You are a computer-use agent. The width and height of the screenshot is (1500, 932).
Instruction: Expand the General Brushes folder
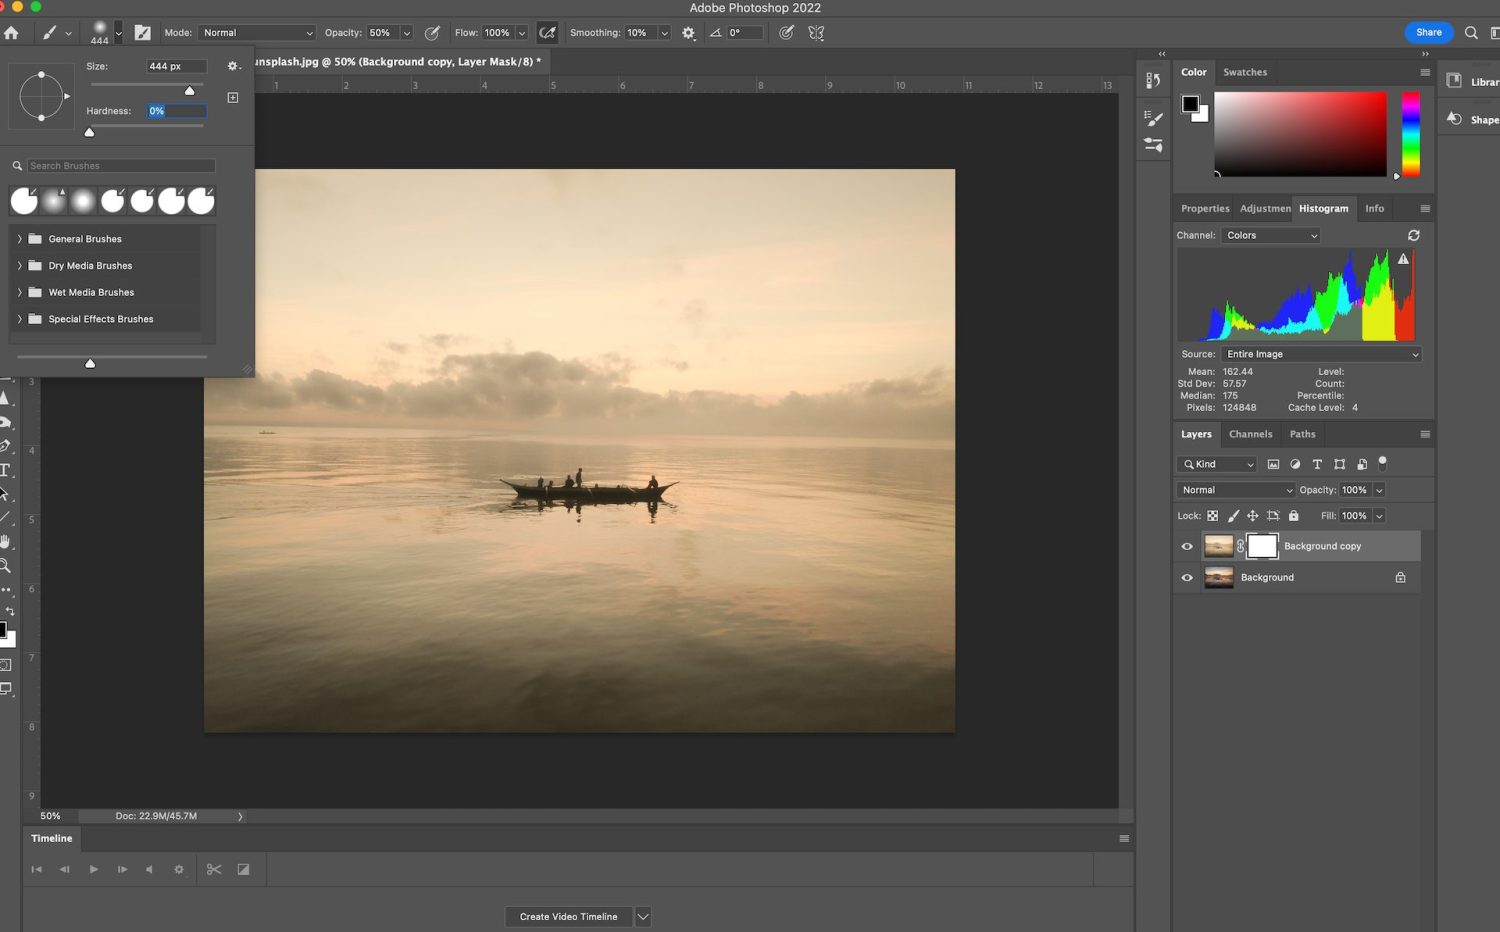[19, 239]
